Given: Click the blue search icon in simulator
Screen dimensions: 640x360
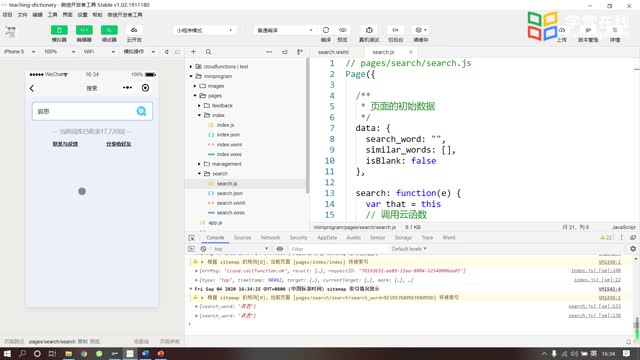Looking at the screenshot, I should pyautogui.click(x=141, y=111).
